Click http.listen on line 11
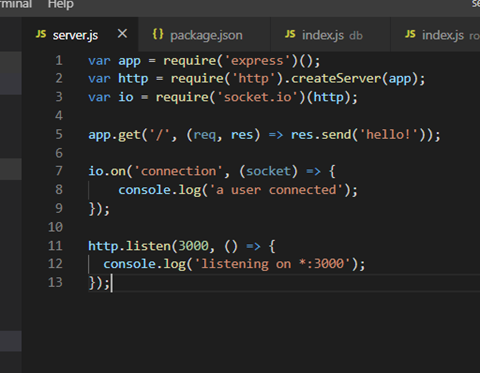This screenshot has width=480, height=373. [130, 246]
